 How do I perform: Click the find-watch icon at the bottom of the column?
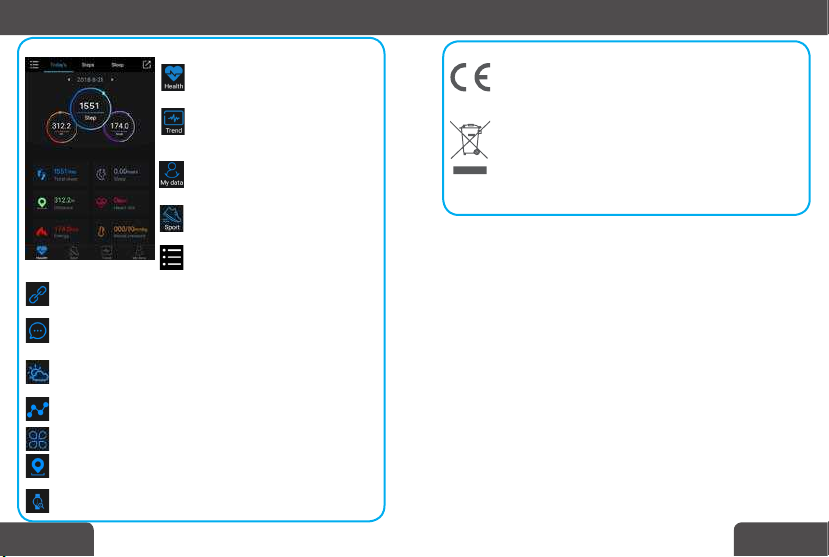pyautogui.click(x=38, y=501)
